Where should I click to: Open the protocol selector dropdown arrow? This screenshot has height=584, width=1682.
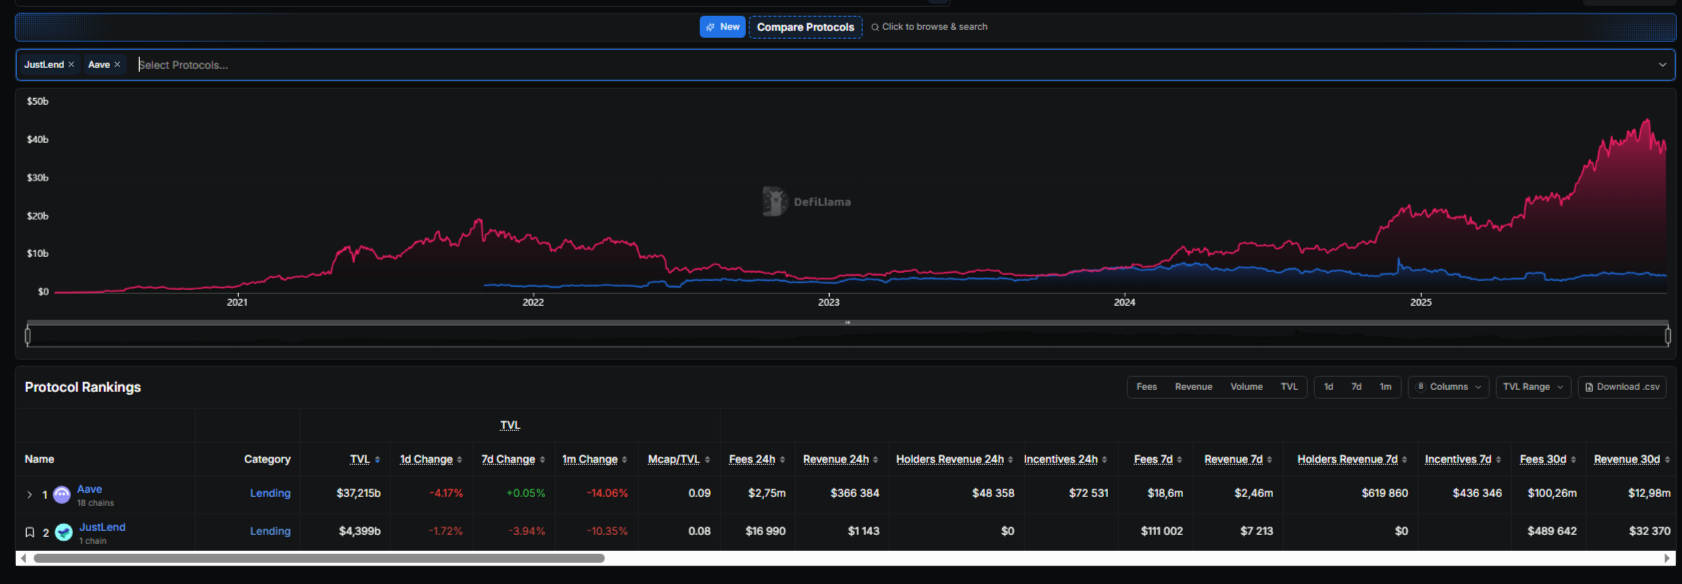coord(1662,65)
